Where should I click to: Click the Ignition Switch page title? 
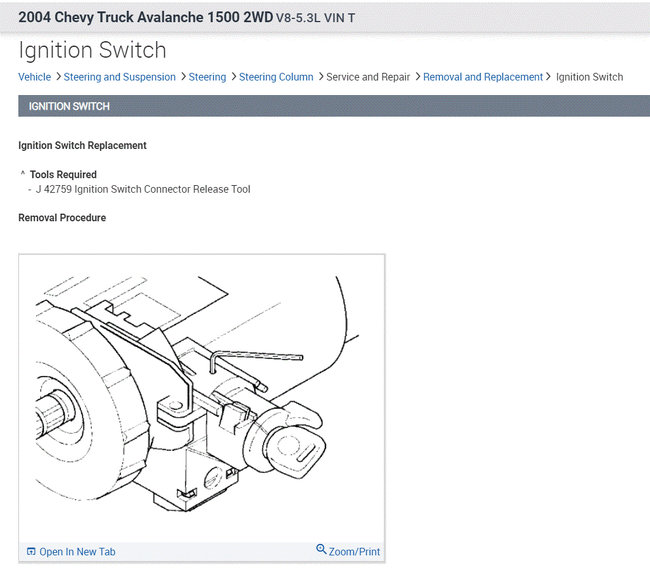[92, 50]
